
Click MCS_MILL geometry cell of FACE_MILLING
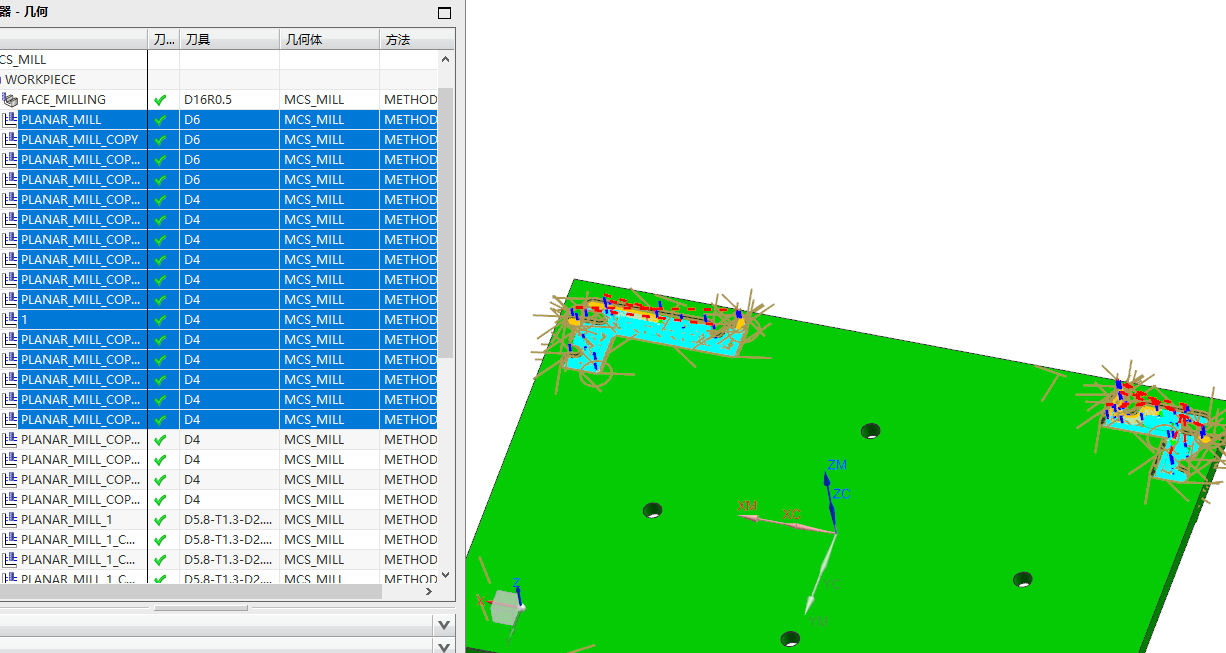coord(329,100)
